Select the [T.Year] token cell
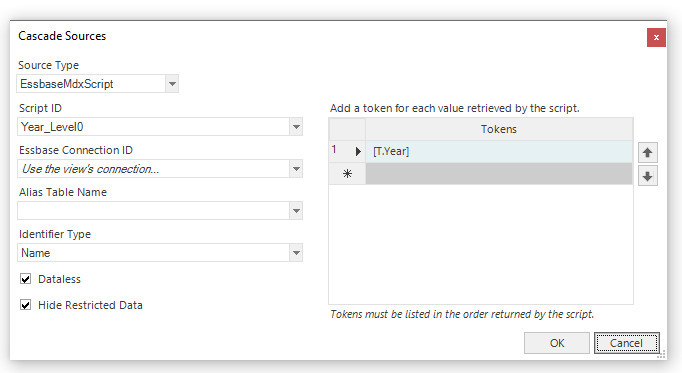Image resolution: width=682 pixels, height=373 pixels. (499, 151)
